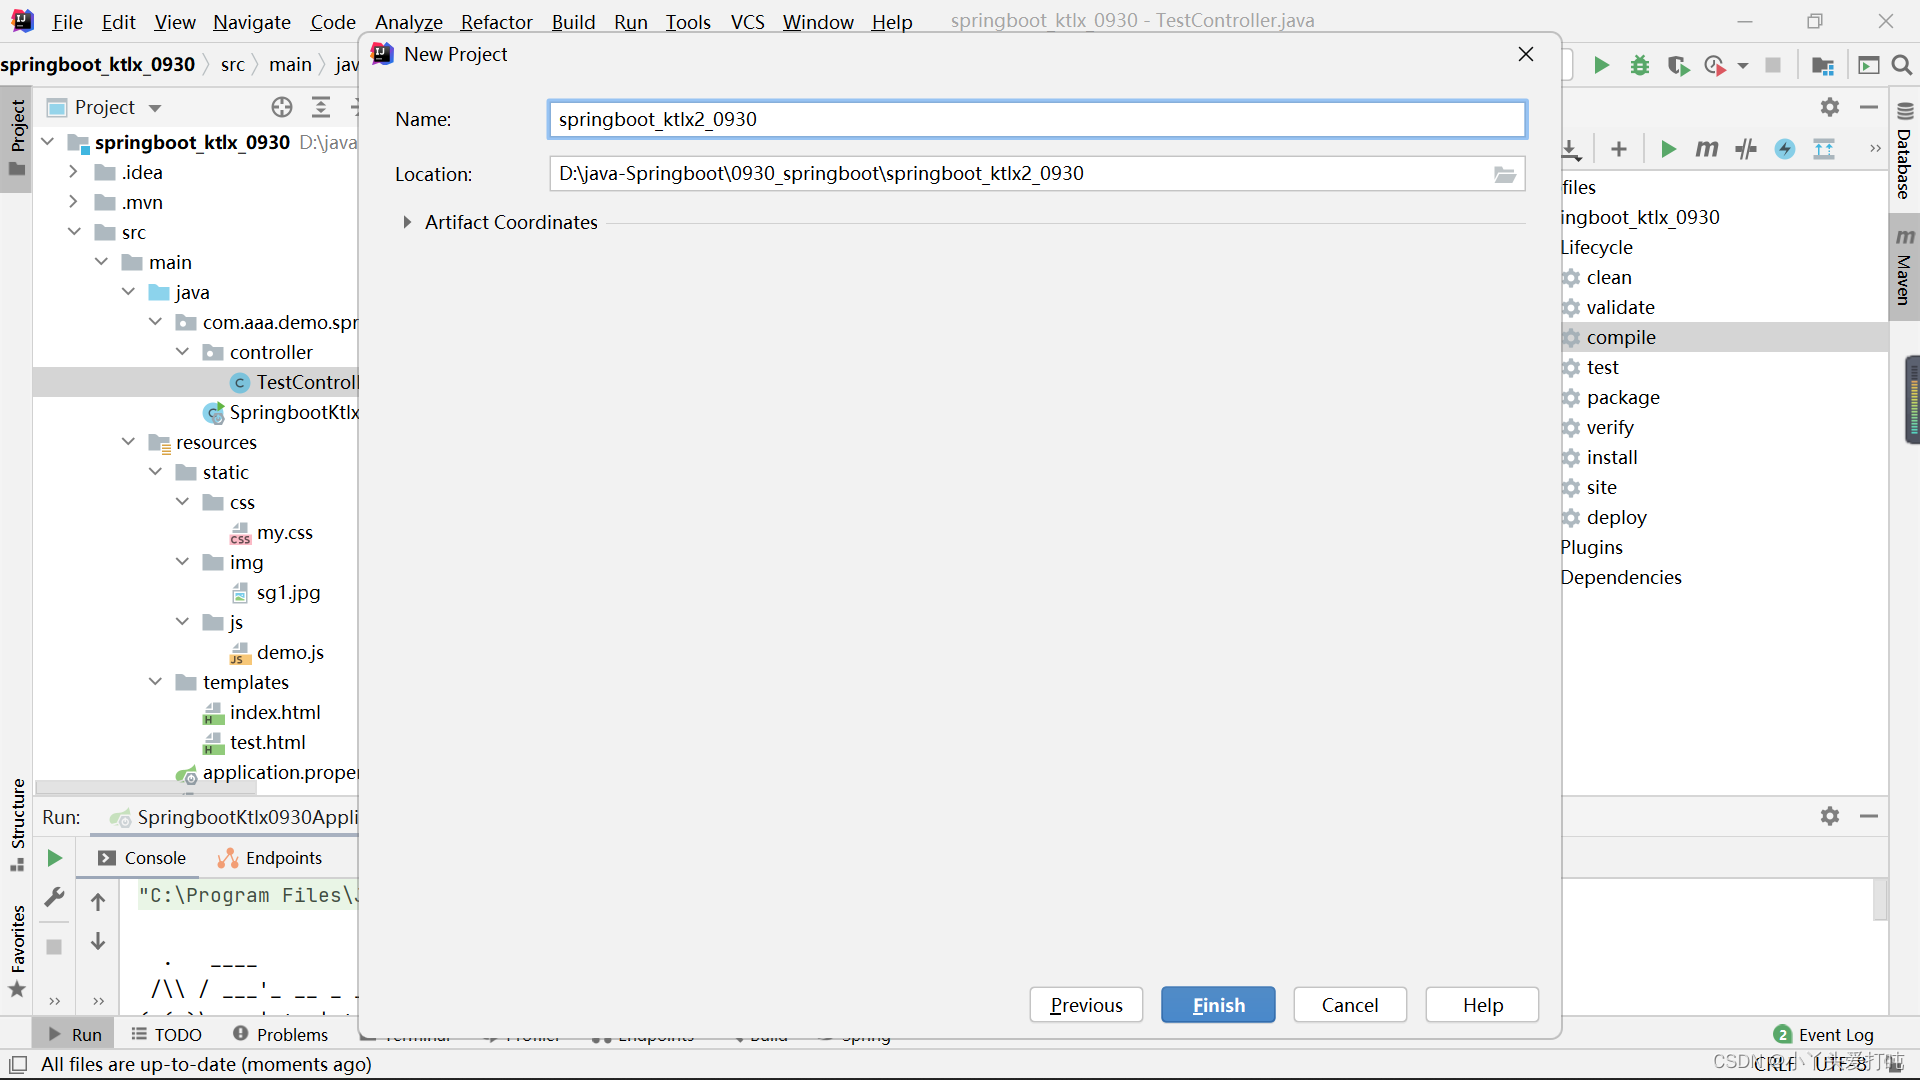Click Maven panel settings gear icon
The height and width of the screenshot is (1080, 1920).
point(1830,107)
